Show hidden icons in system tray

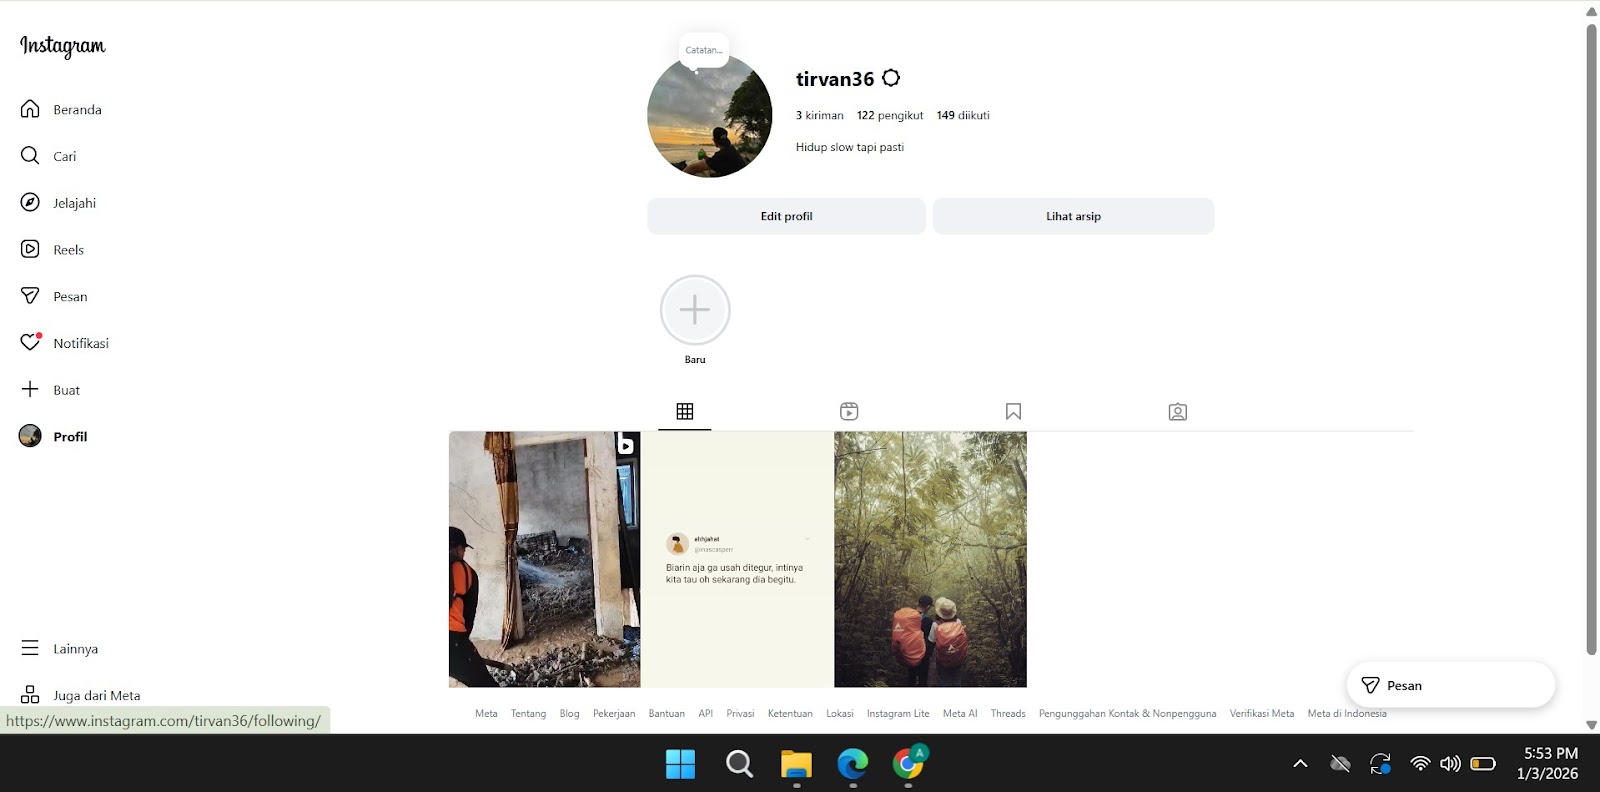click(1300, 764)
